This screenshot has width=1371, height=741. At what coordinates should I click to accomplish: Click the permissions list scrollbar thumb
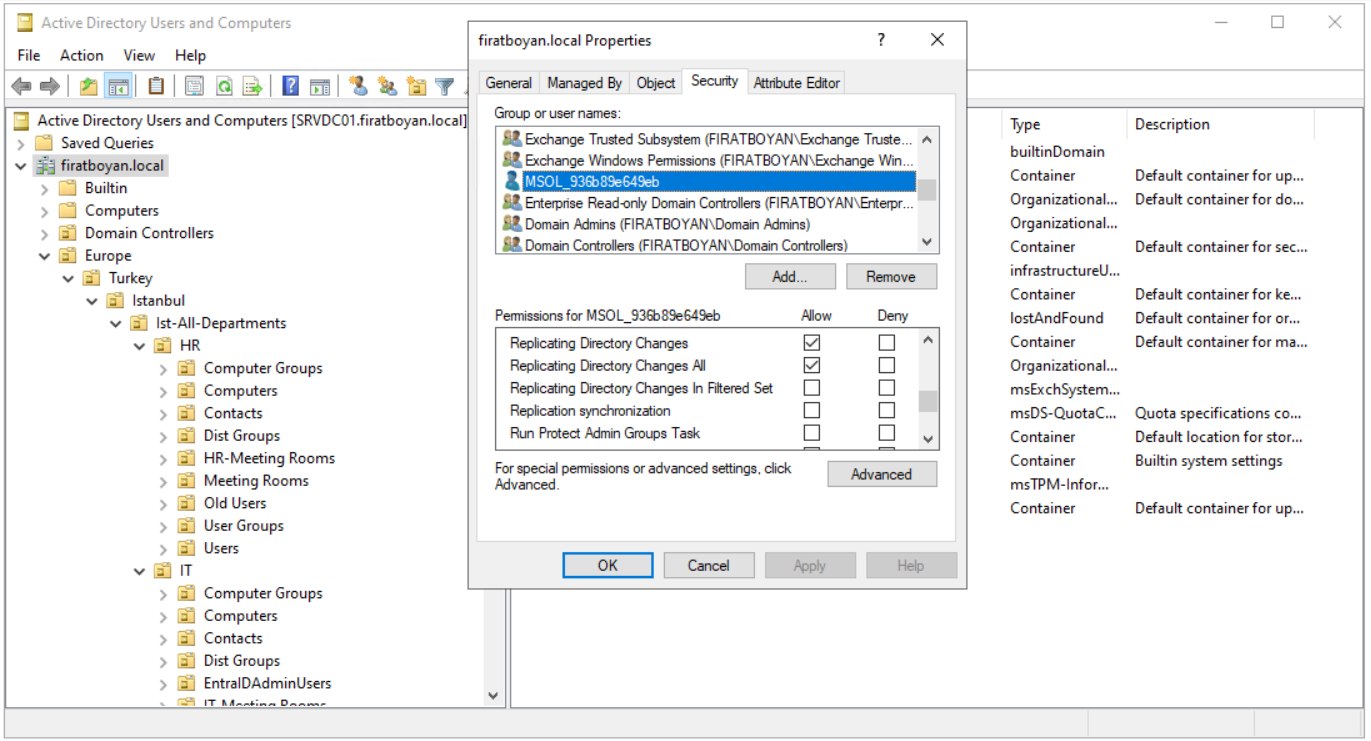[928, 401]
